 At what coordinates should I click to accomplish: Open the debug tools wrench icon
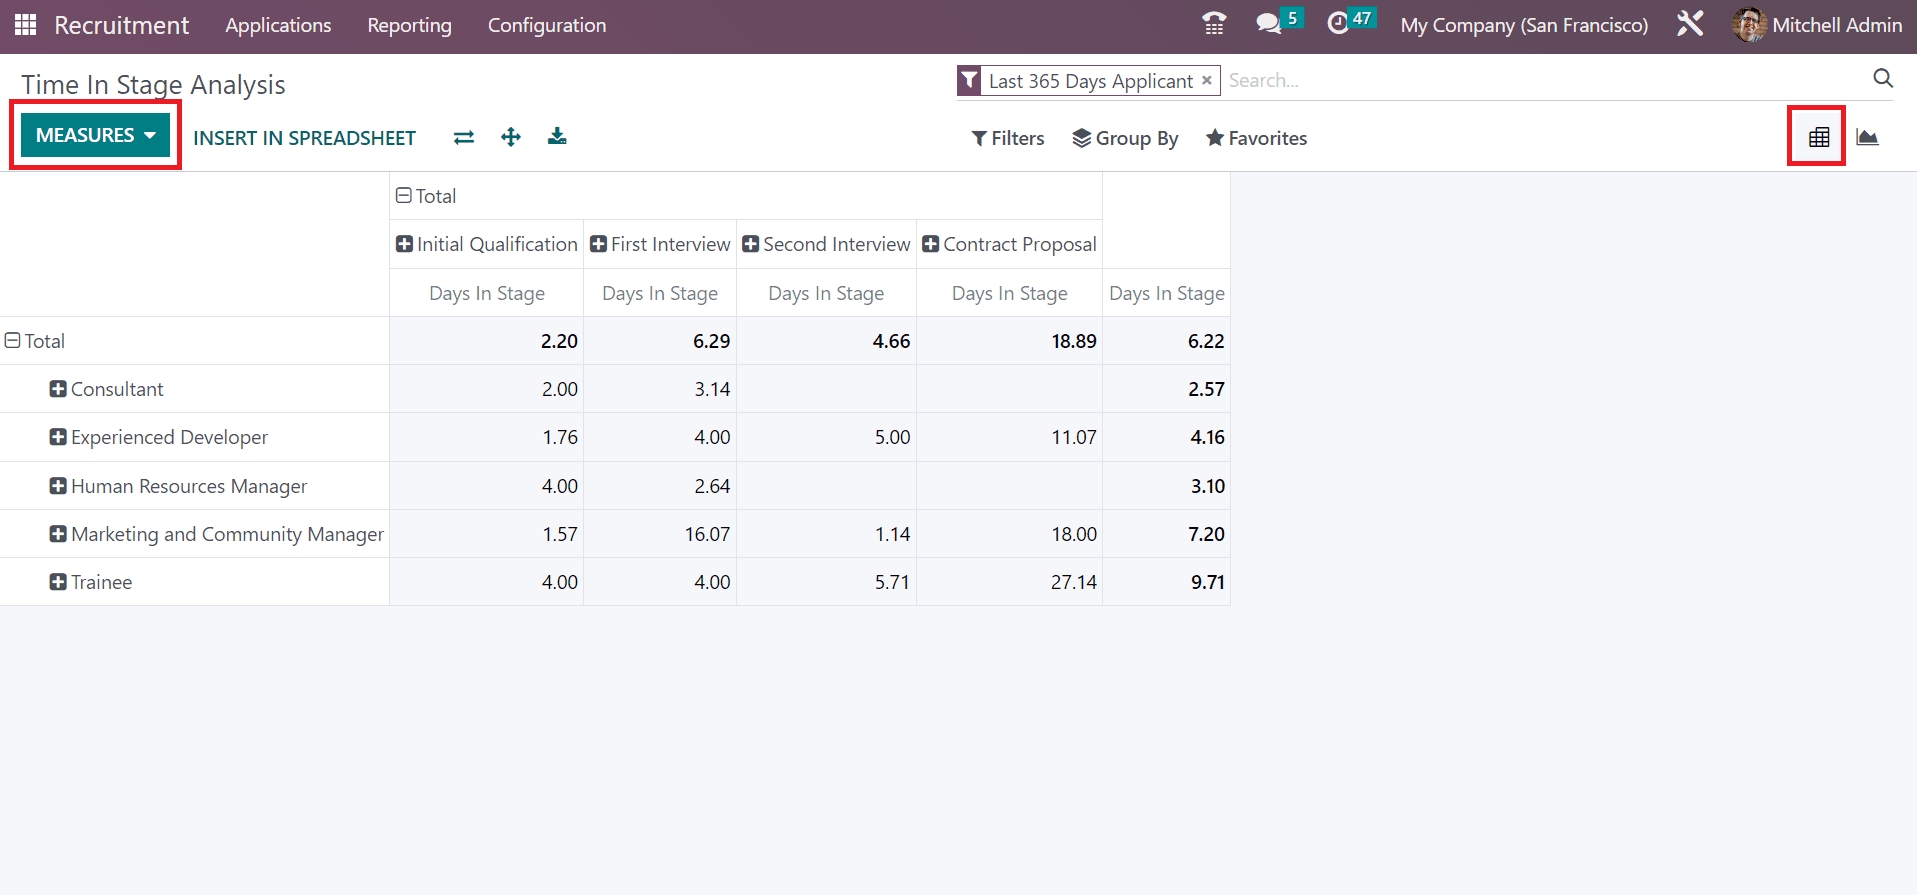[x=1689, y=24]
